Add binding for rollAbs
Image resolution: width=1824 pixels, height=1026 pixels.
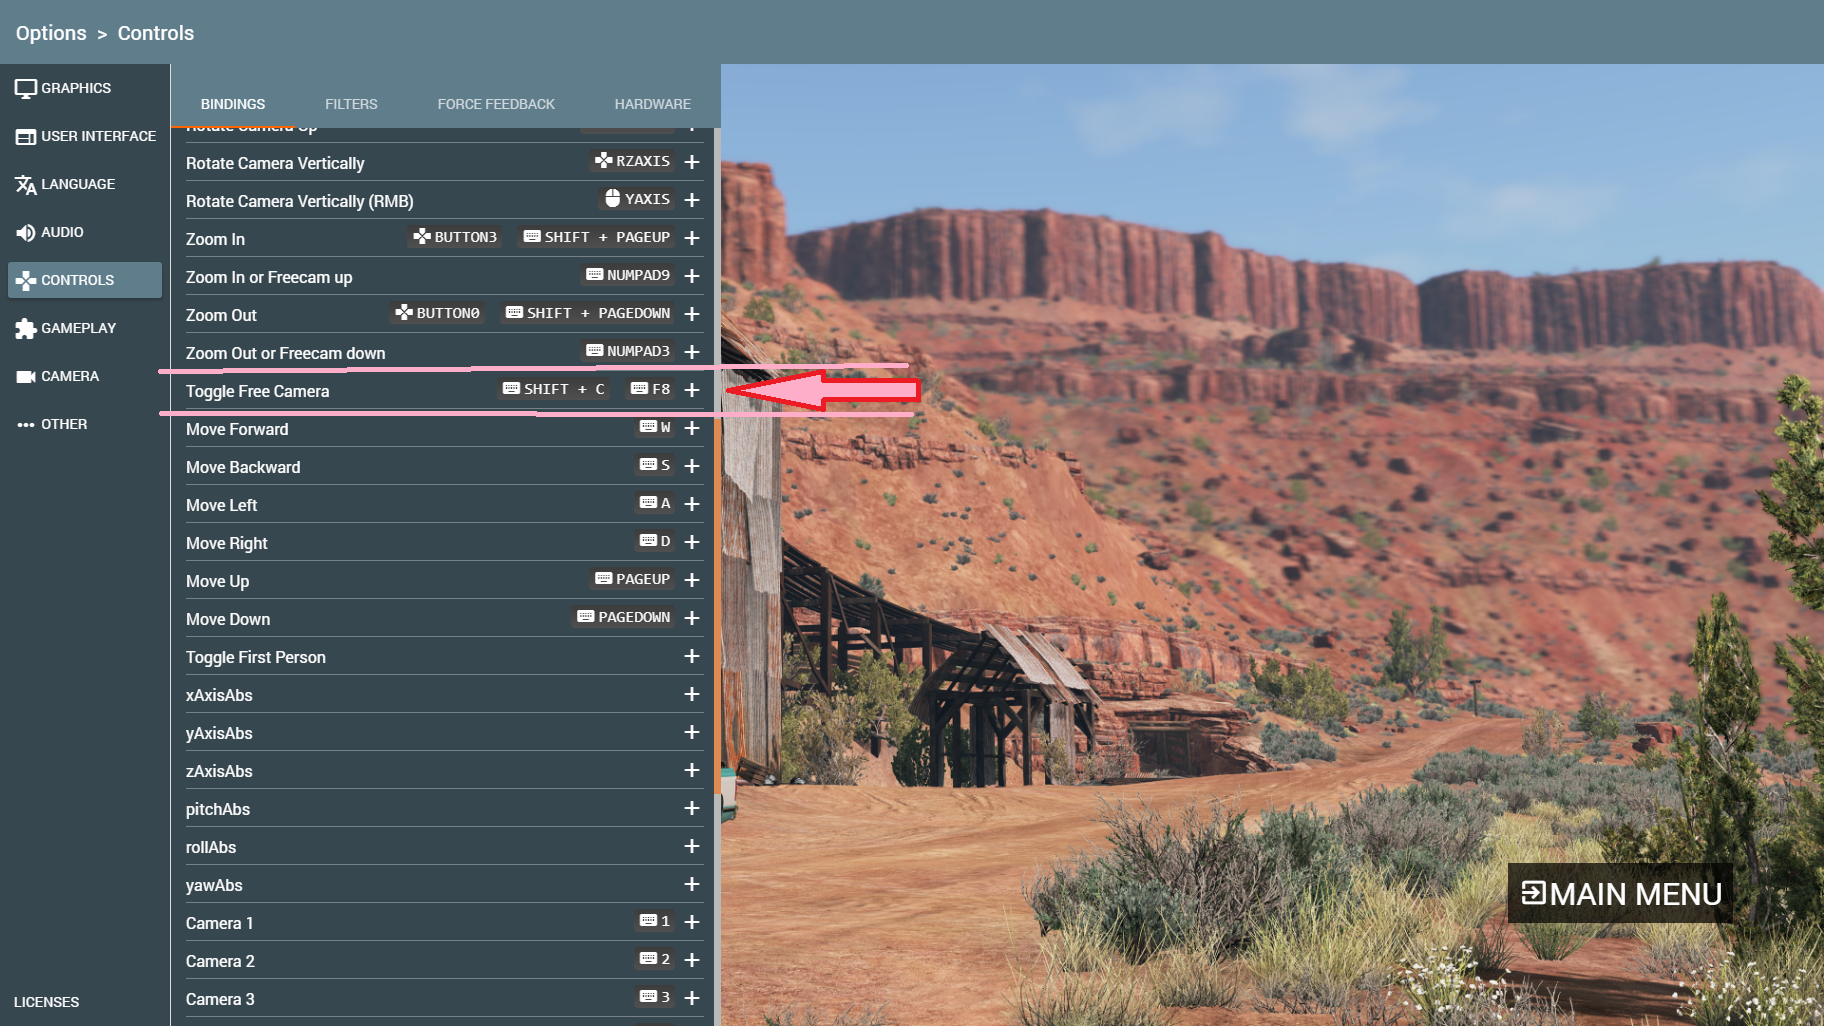coord(692,846)
